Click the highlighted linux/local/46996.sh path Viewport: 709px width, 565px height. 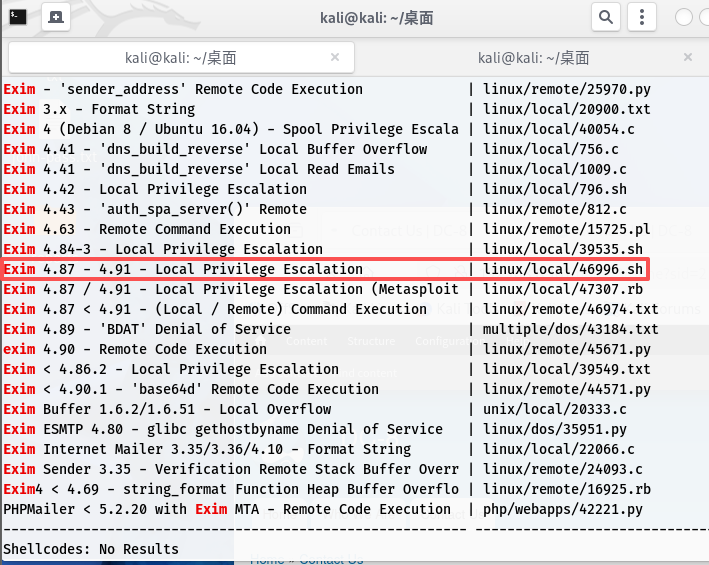[562, 269]
